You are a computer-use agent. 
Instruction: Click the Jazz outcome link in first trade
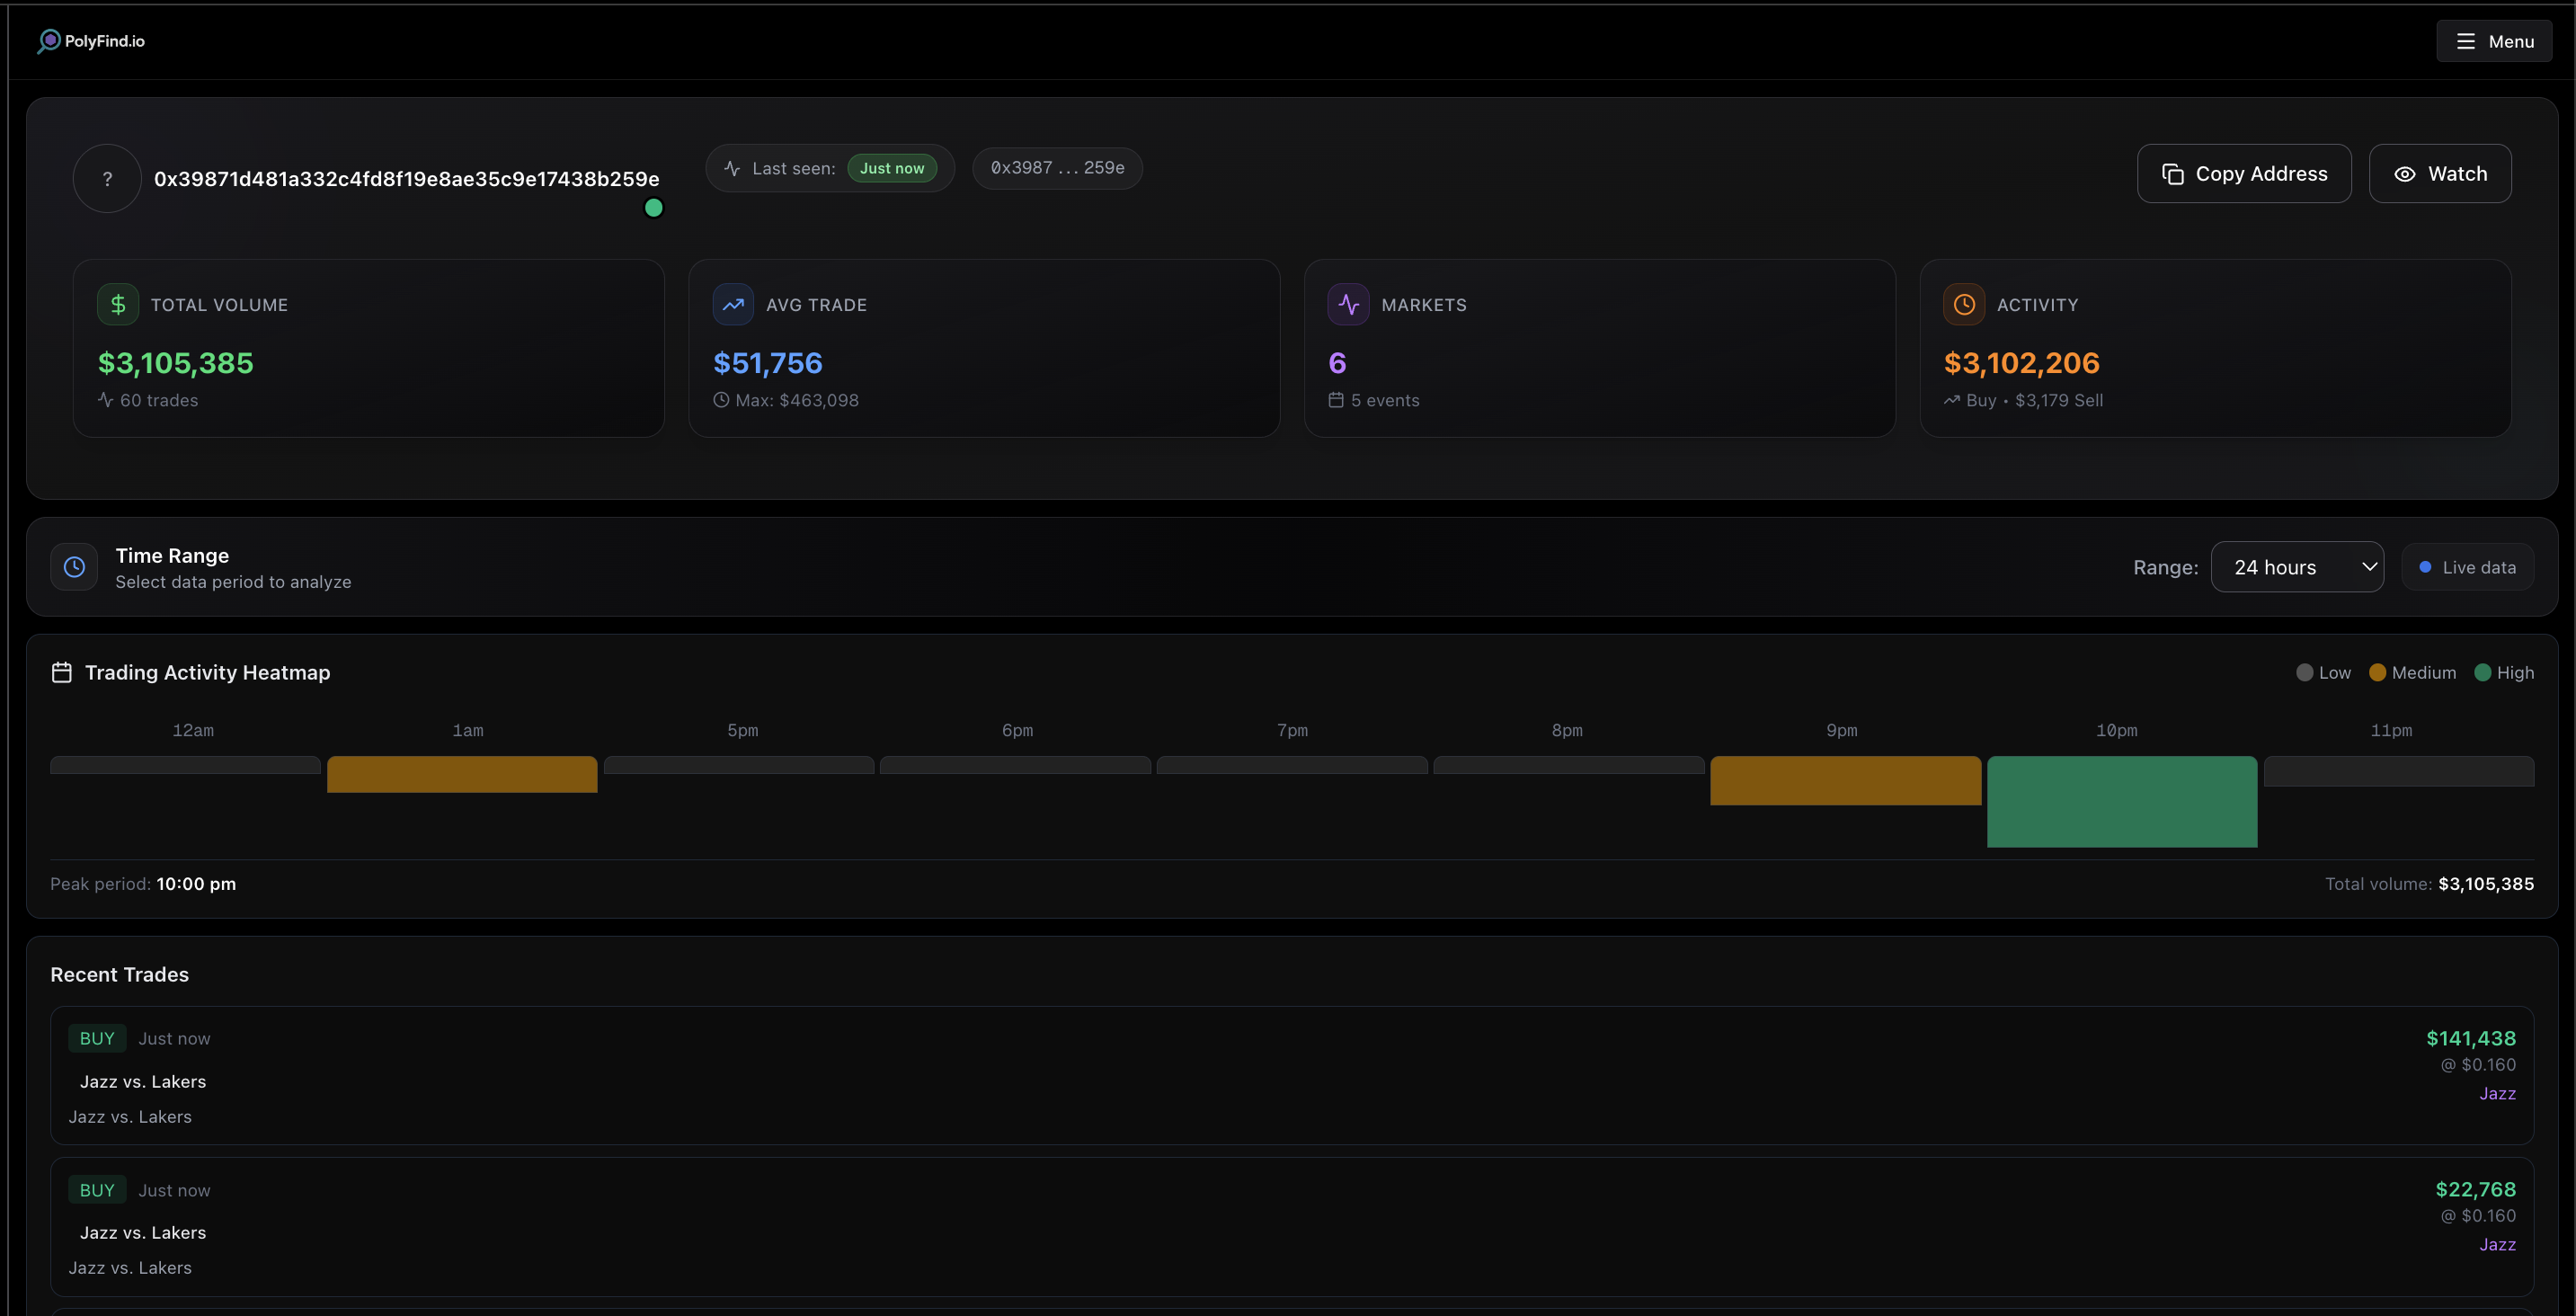point(2497,1093)
